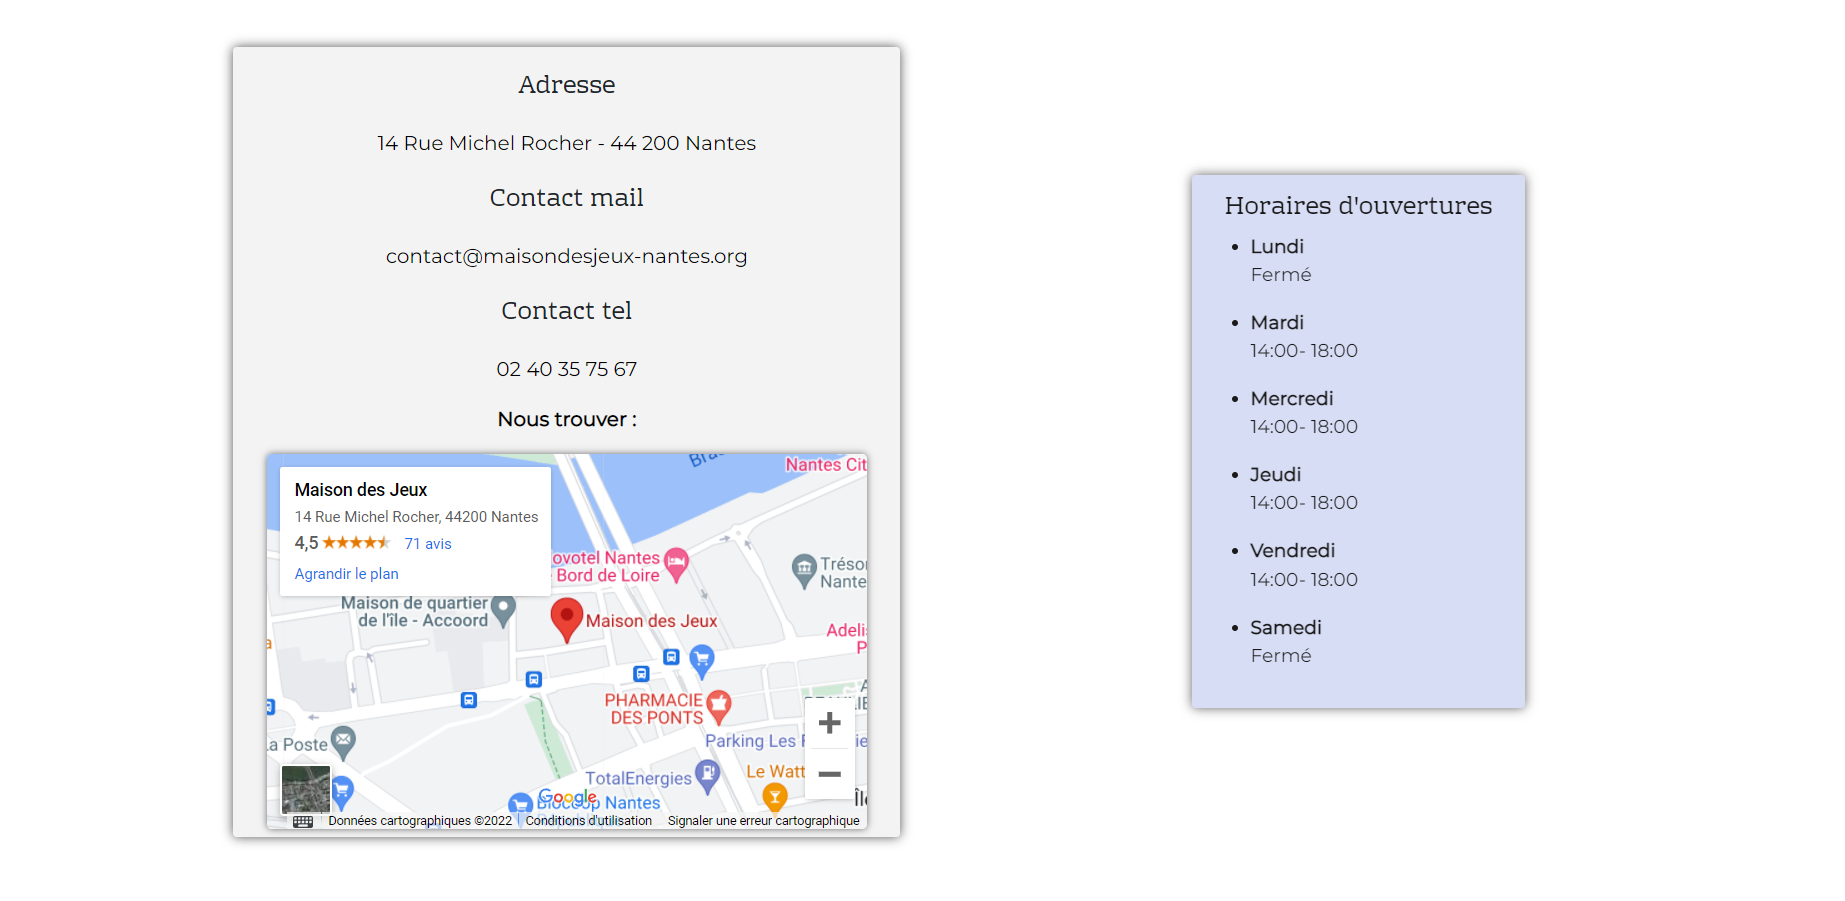1845x901 pixels.
Task: Zoom in on the map with plus
Action: click(x=829, y=723)
